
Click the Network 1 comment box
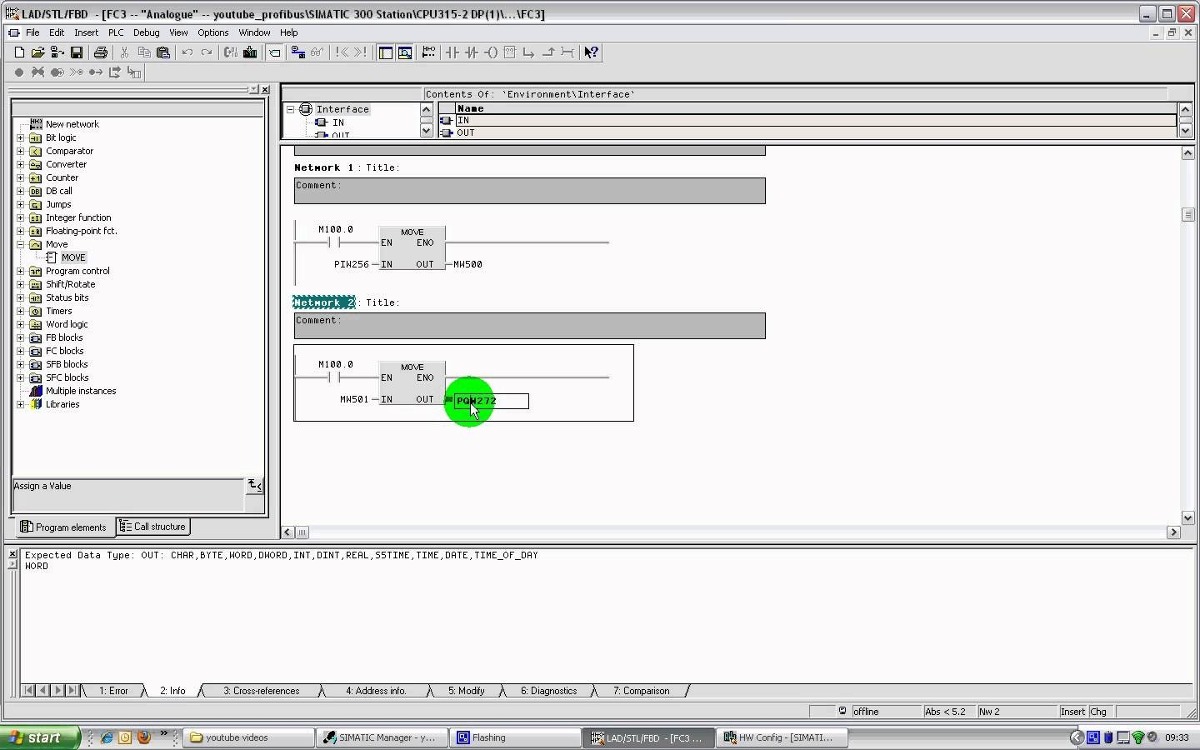coord(530,191)
